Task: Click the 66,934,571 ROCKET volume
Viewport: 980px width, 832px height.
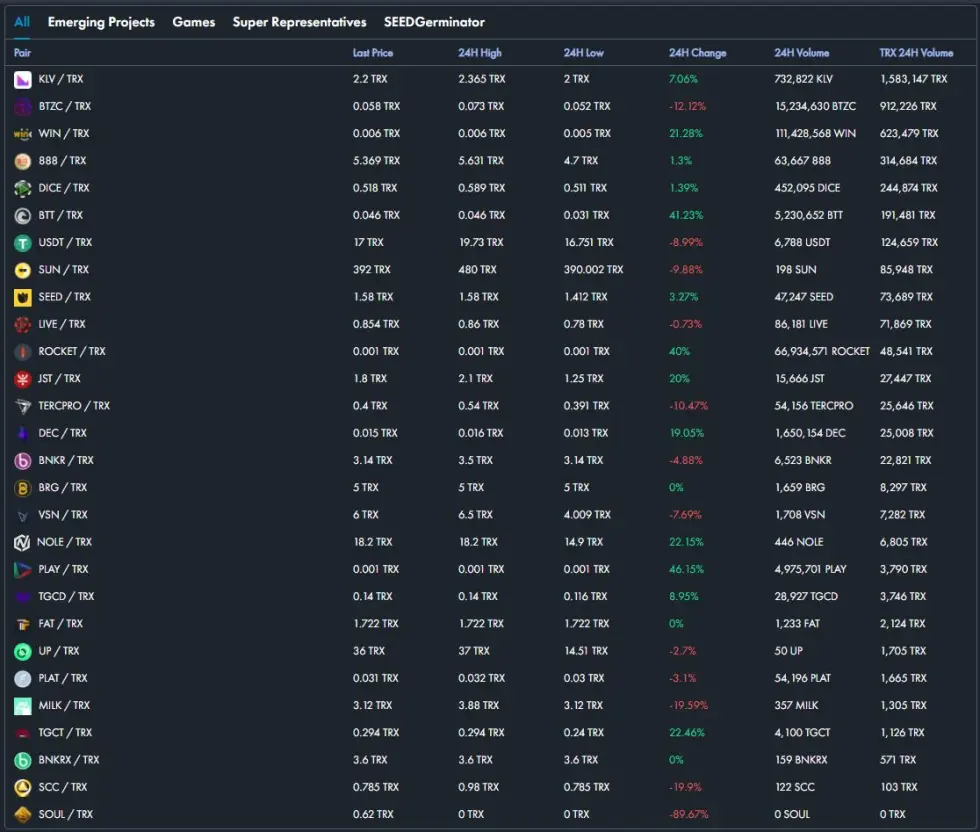Action: tap(822, 351)
